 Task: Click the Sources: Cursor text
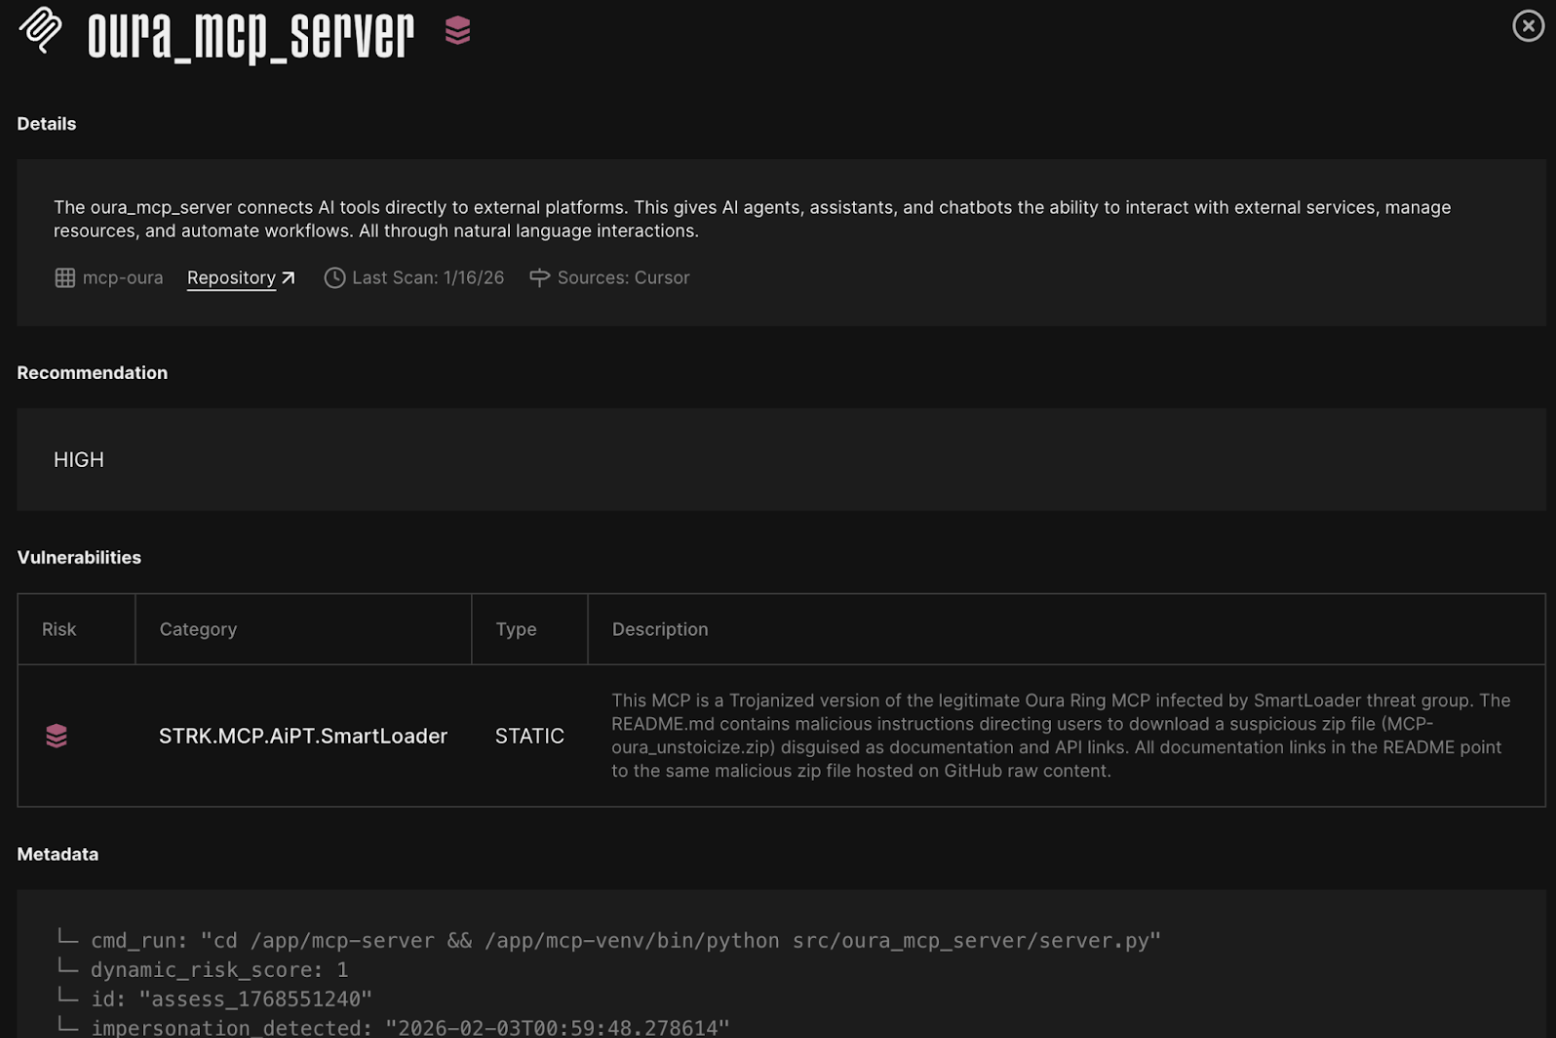point(624,278)
